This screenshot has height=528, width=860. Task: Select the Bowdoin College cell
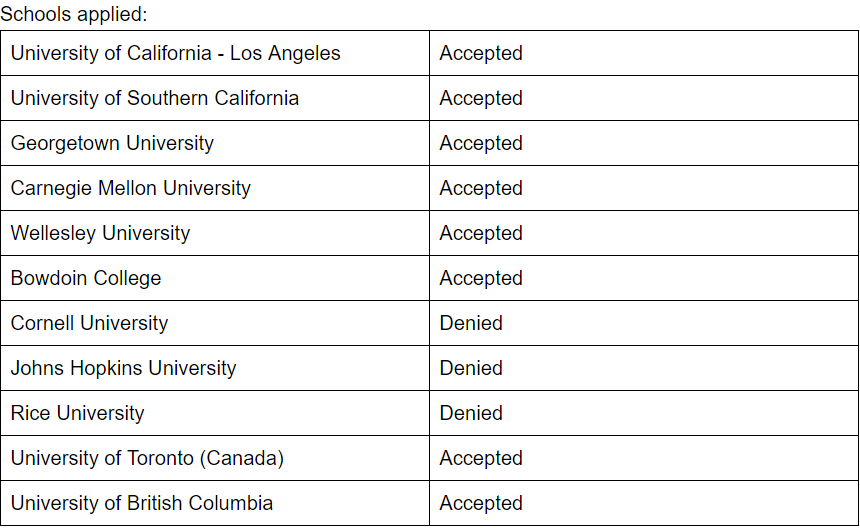point(215,278)
